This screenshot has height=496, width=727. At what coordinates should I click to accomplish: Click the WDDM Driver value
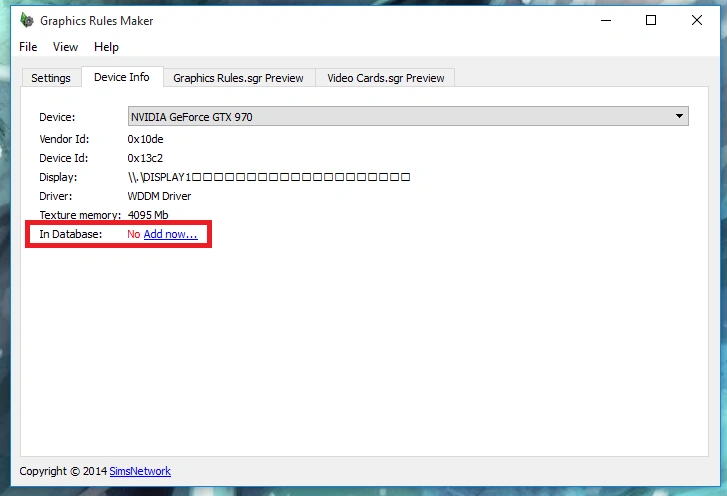click(x=159, y=196)
